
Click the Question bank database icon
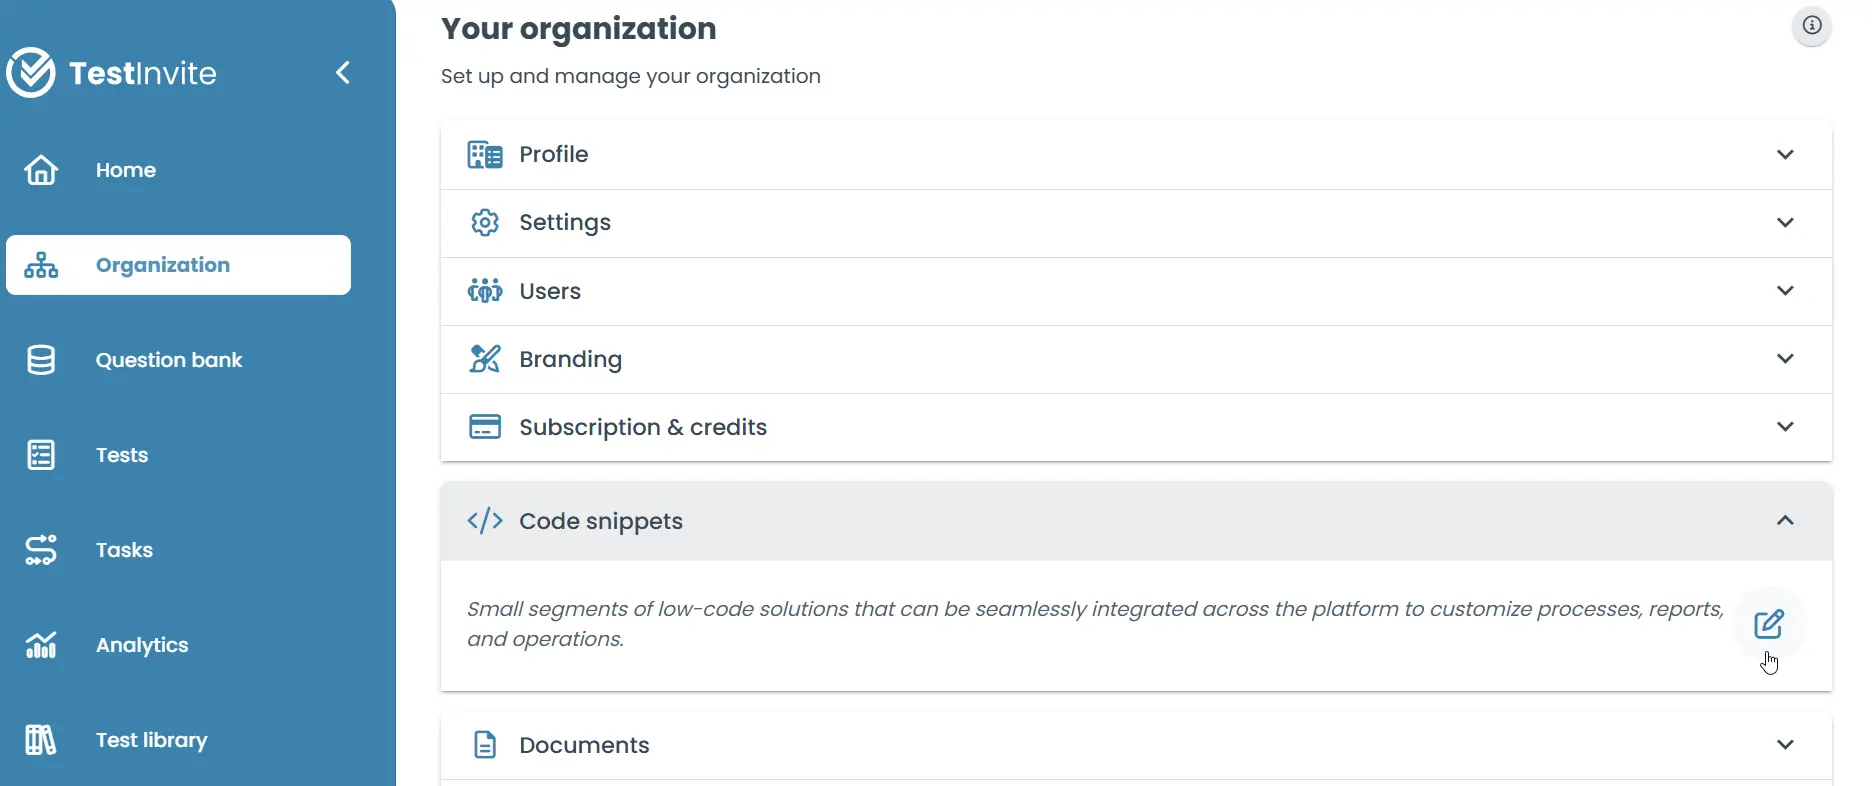click(41, 360)
